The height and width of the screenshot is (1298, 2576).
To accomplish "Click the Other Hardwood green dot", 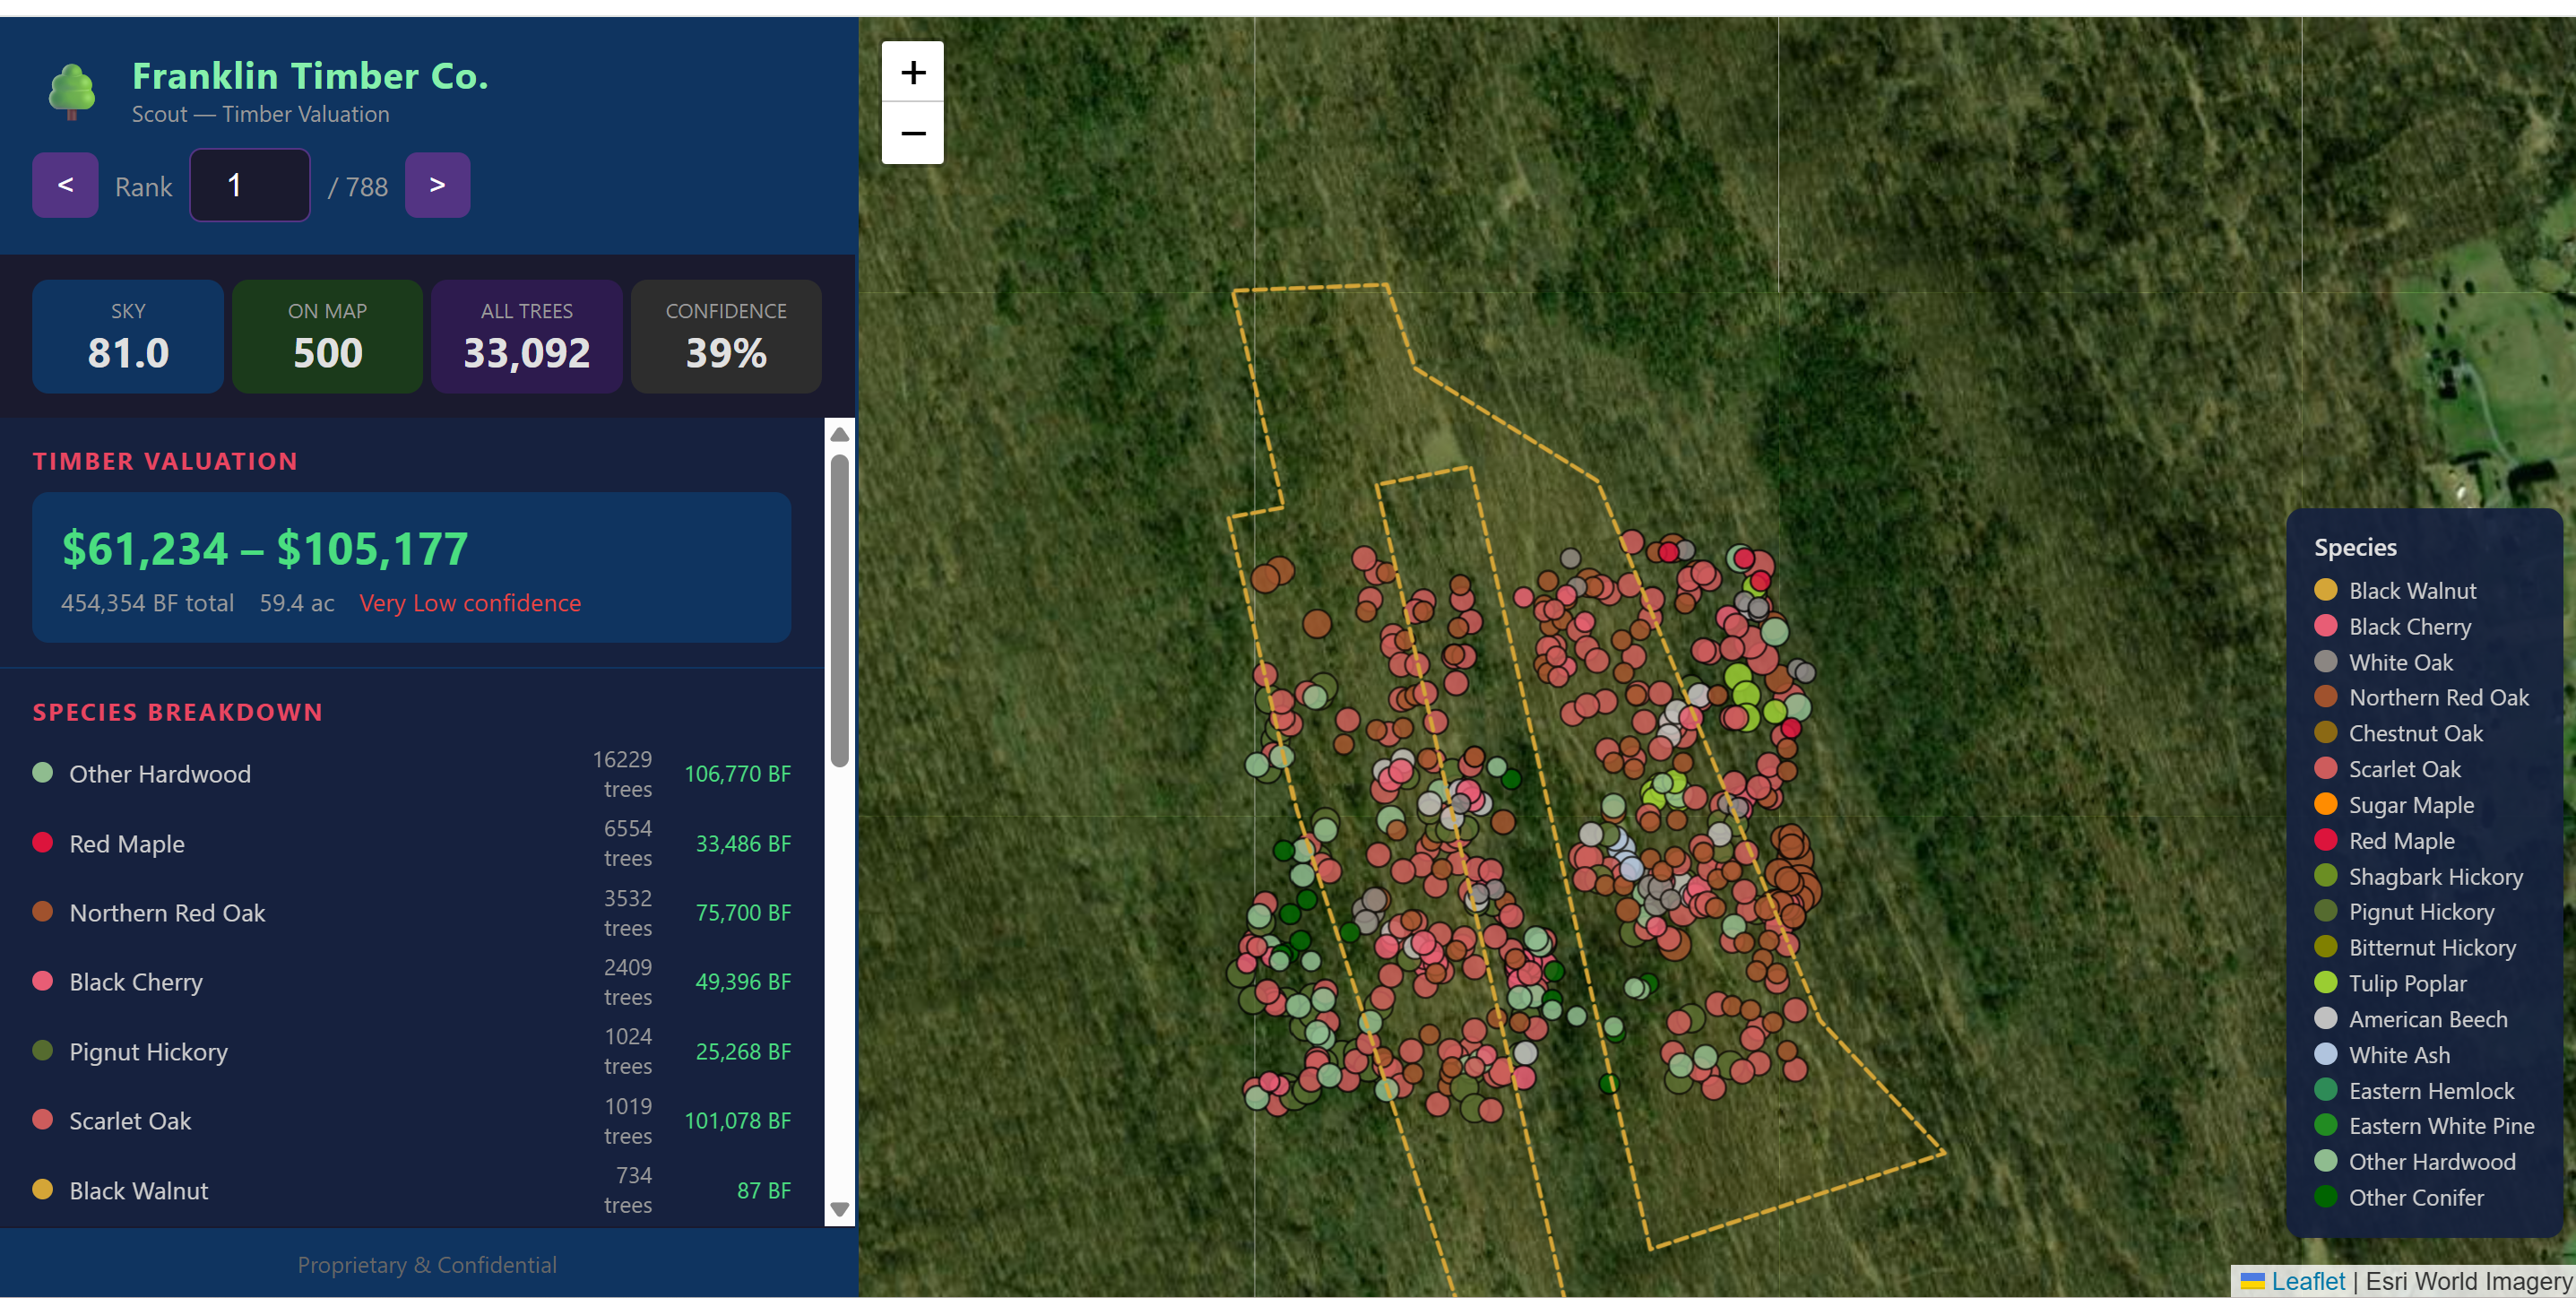I will (42, 773).
